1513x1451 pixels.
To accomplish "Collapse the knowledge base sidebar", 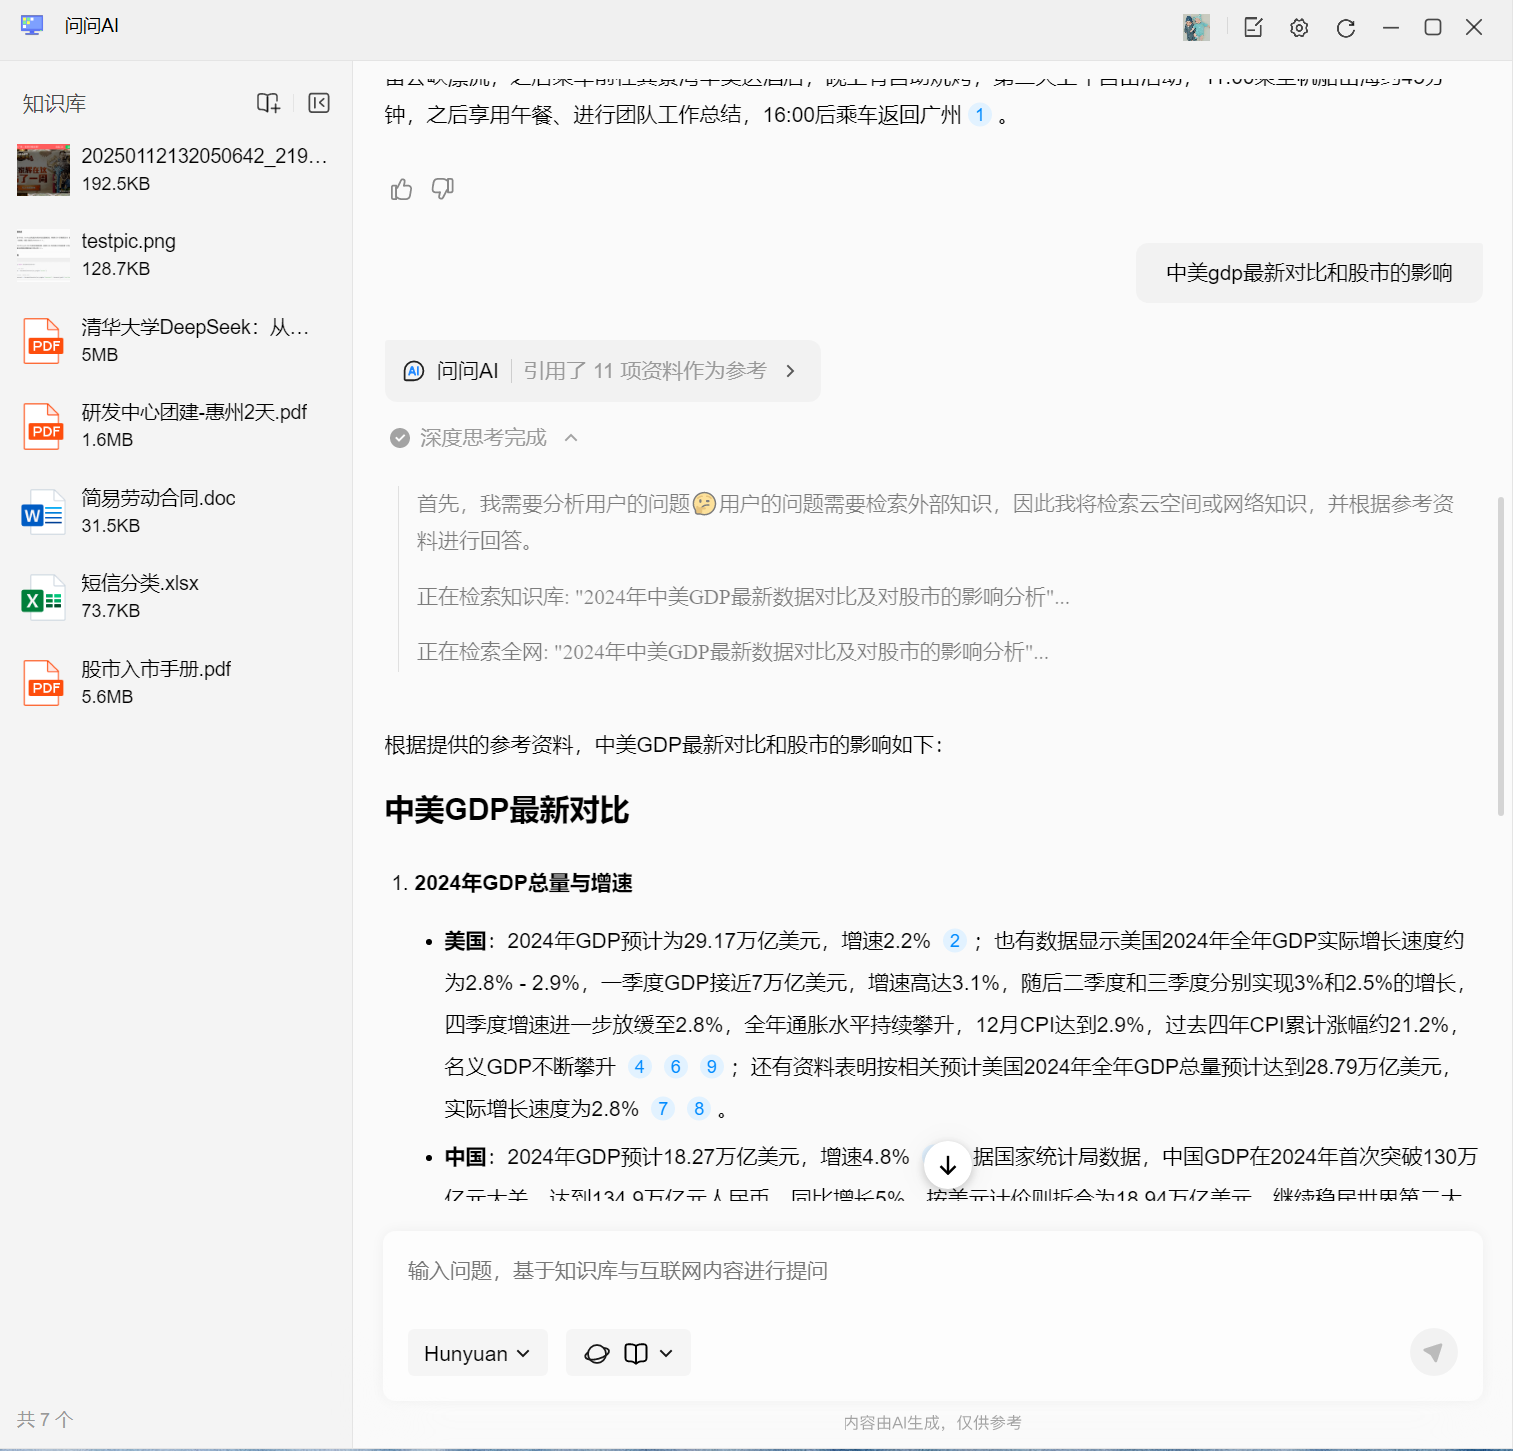I will pos(318,103).
